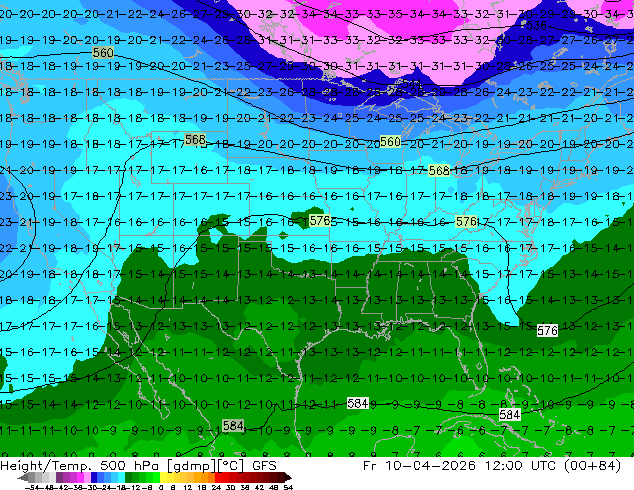The width and height of the screenshot is (634, 490).
Task: Click the 584 label near the Bahamas
Action: [x=509, y=414]
